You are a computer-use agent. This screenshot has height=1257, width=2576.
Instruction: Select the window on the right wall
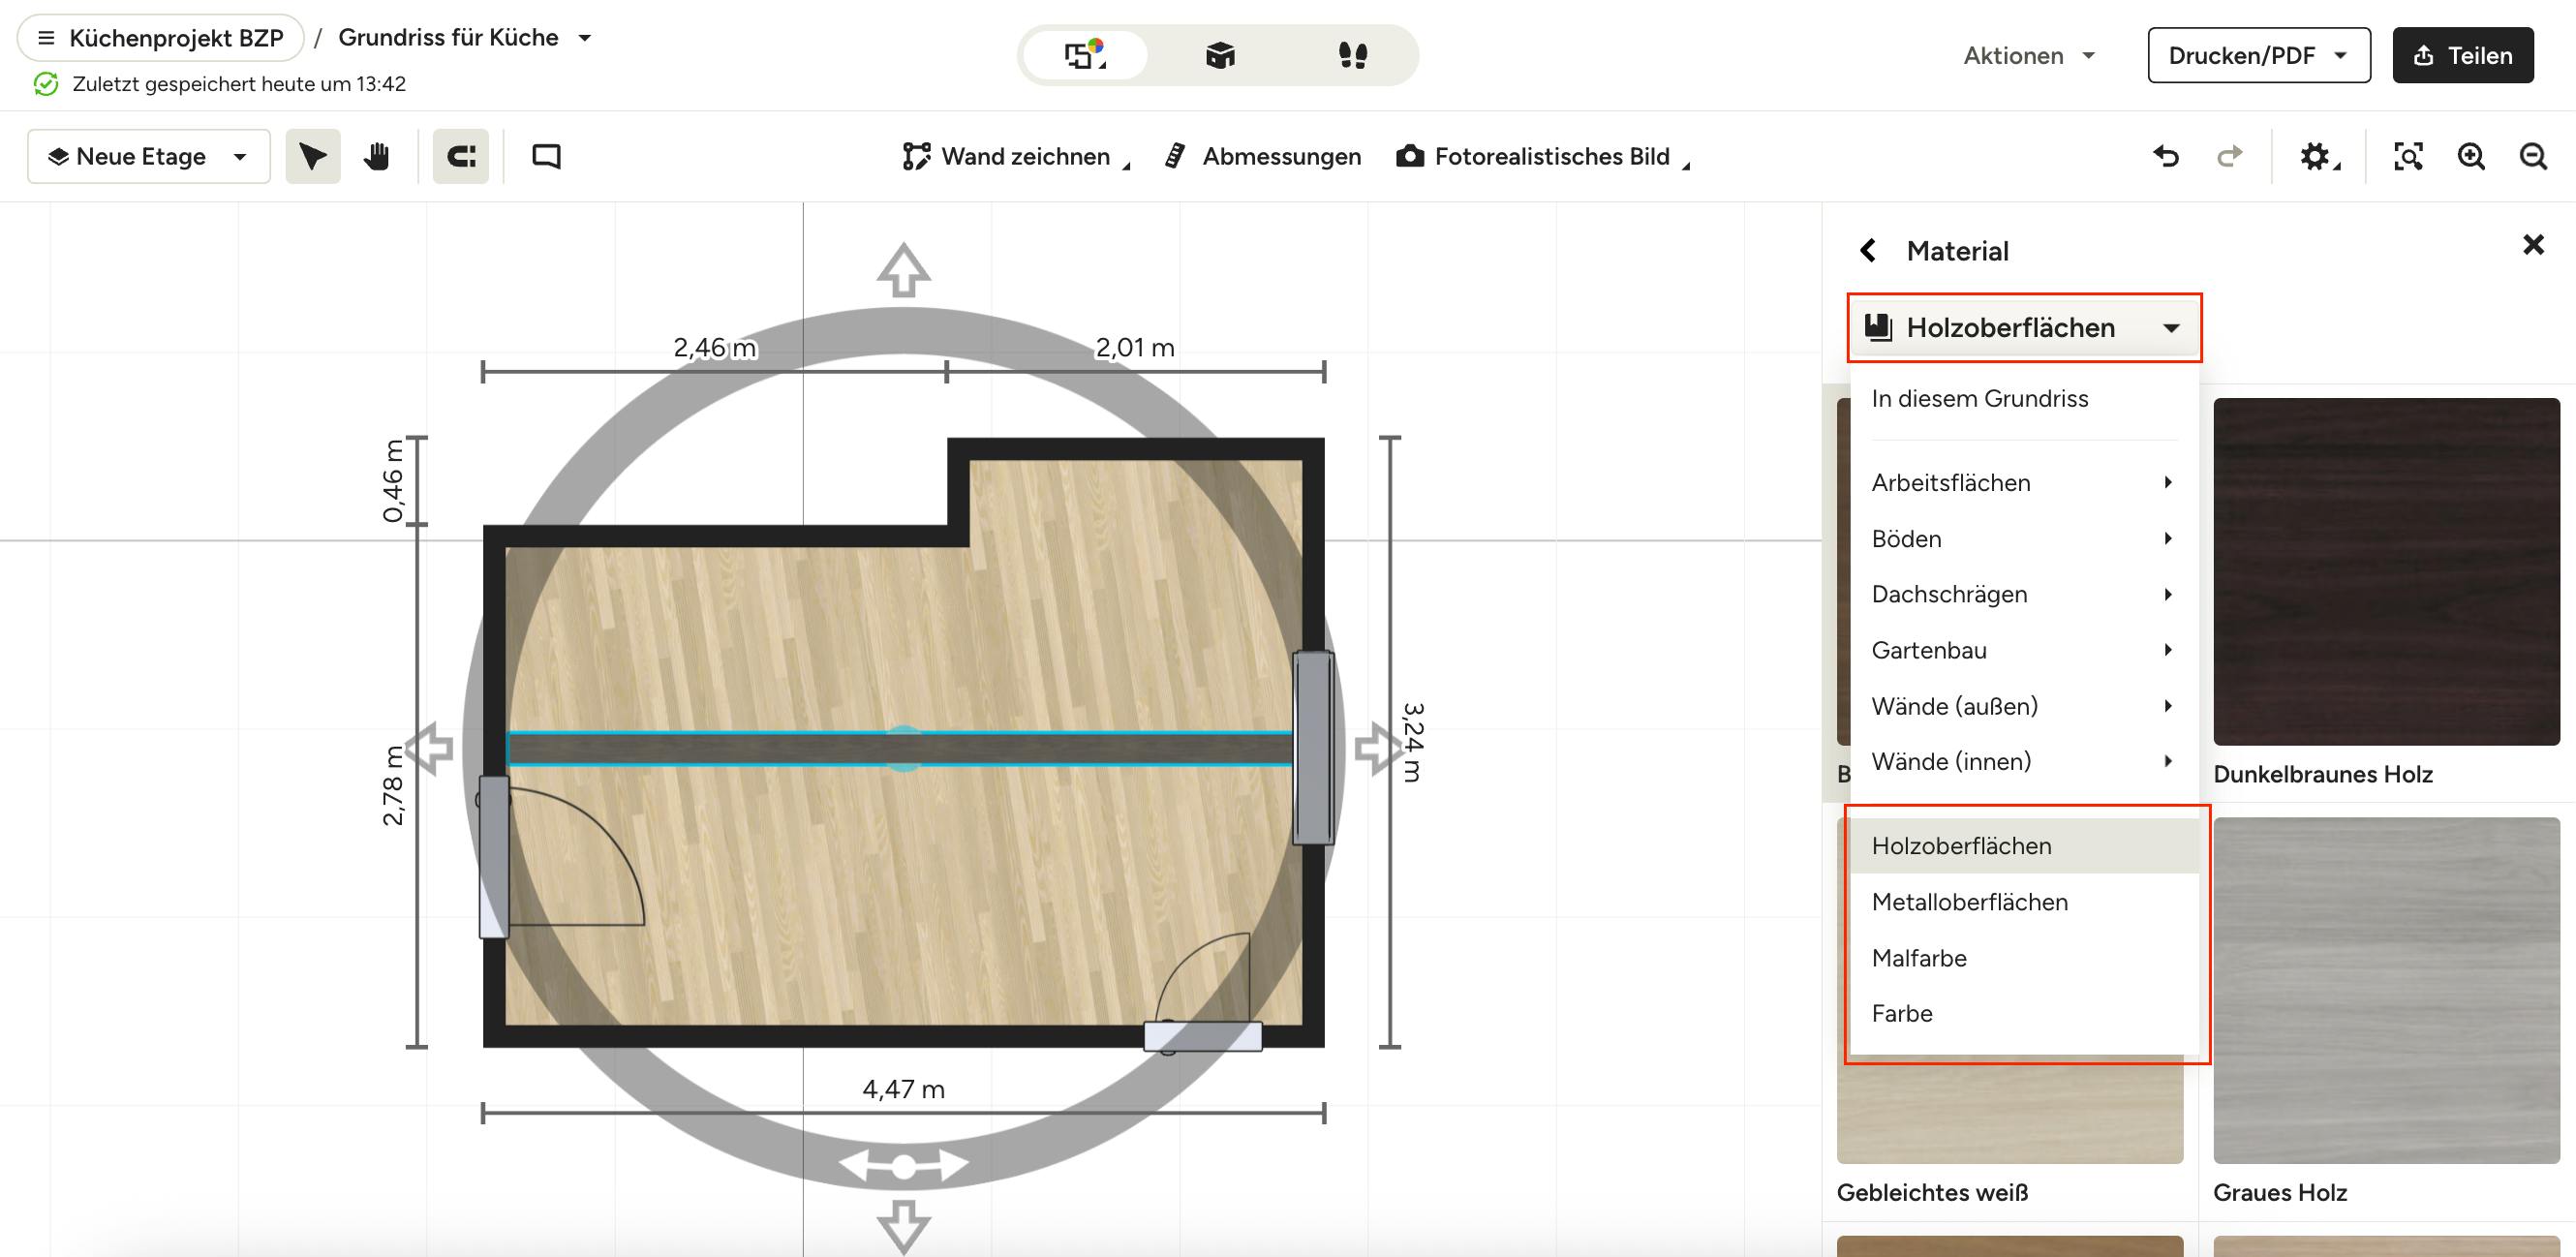tap(1313, 748)
